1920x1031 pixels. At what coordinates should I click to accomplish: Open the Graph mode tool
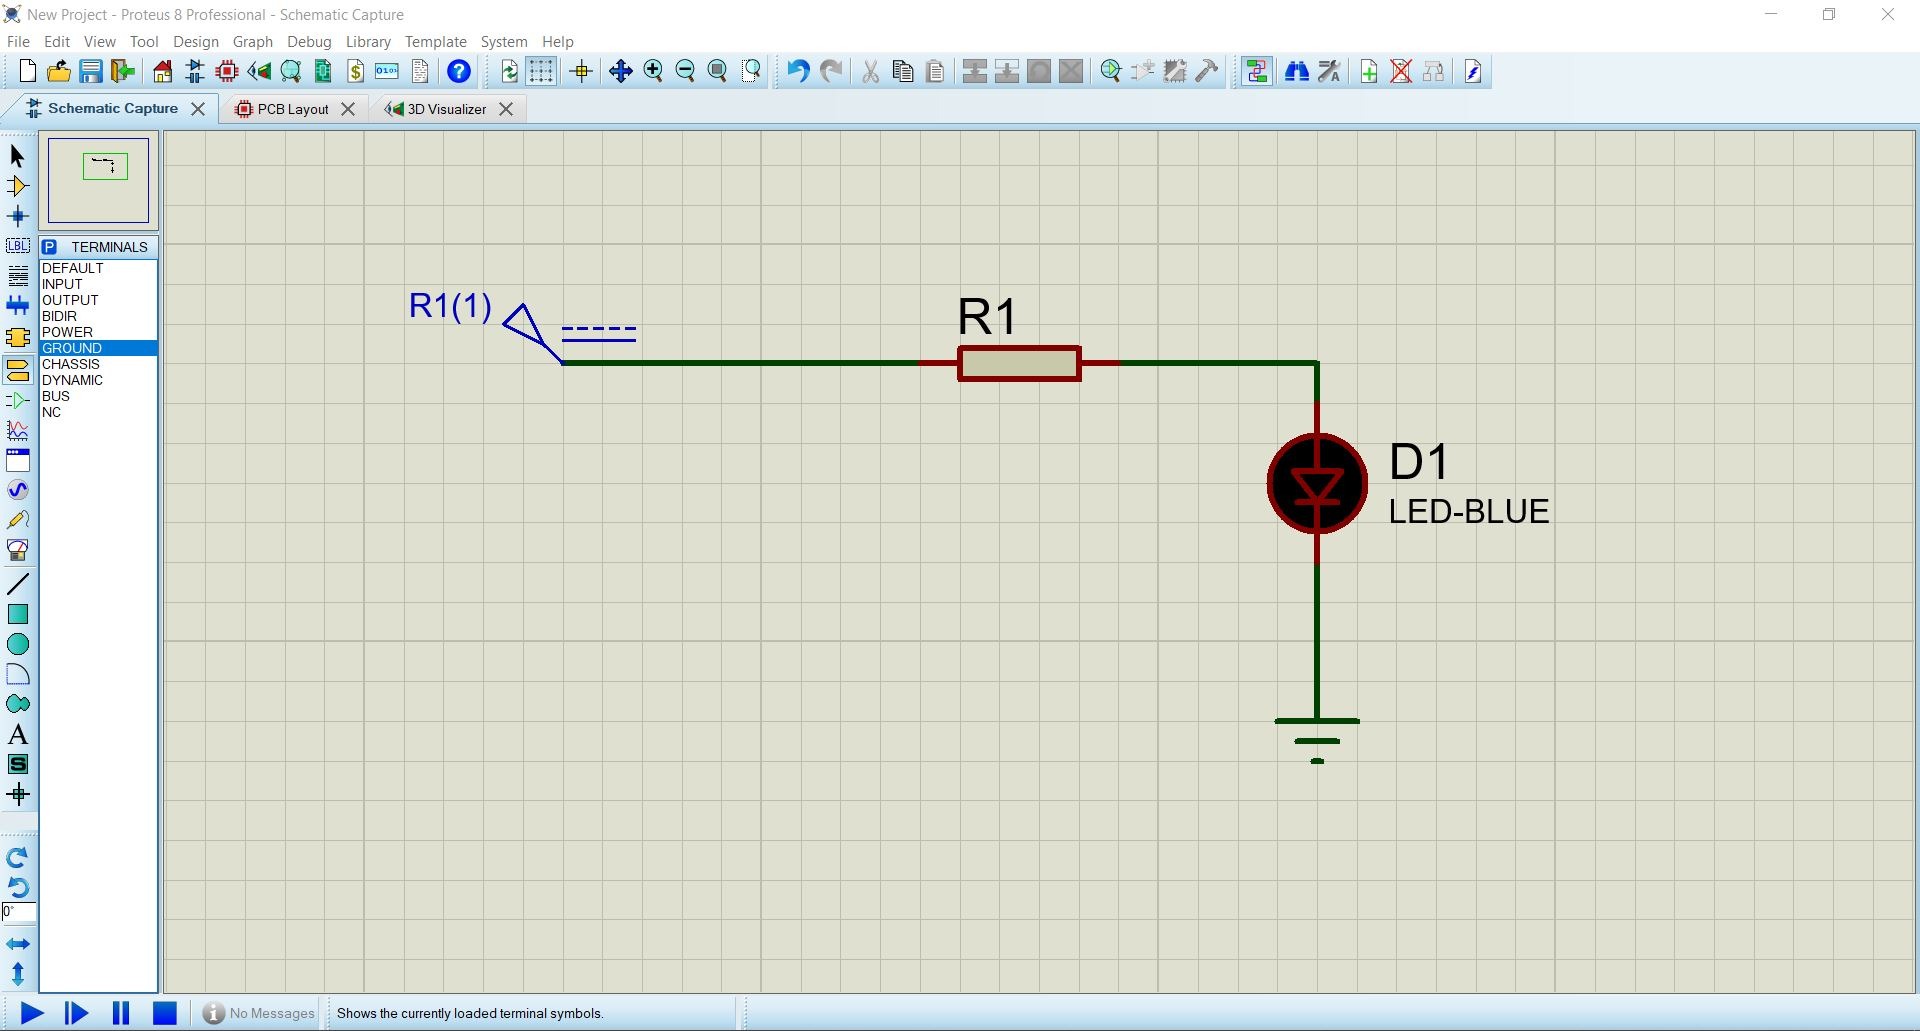click(x=17, y=430)
